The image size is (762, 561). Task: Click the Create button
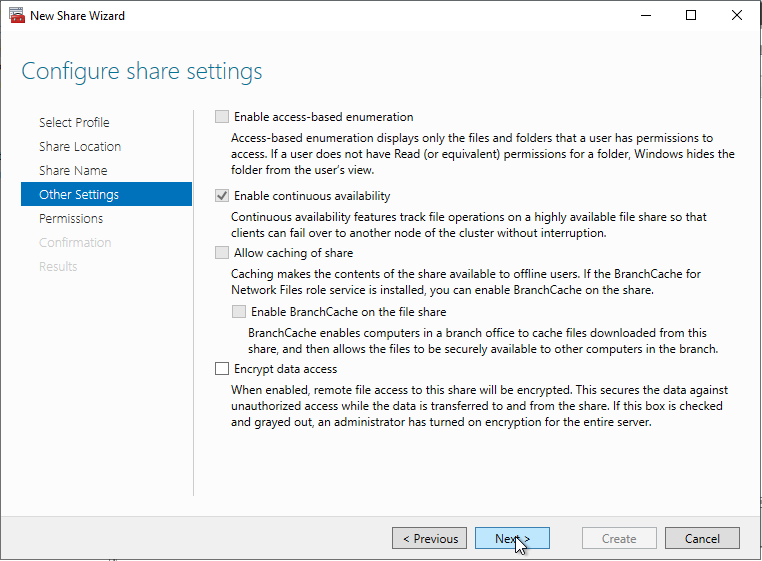coord(619,538)
